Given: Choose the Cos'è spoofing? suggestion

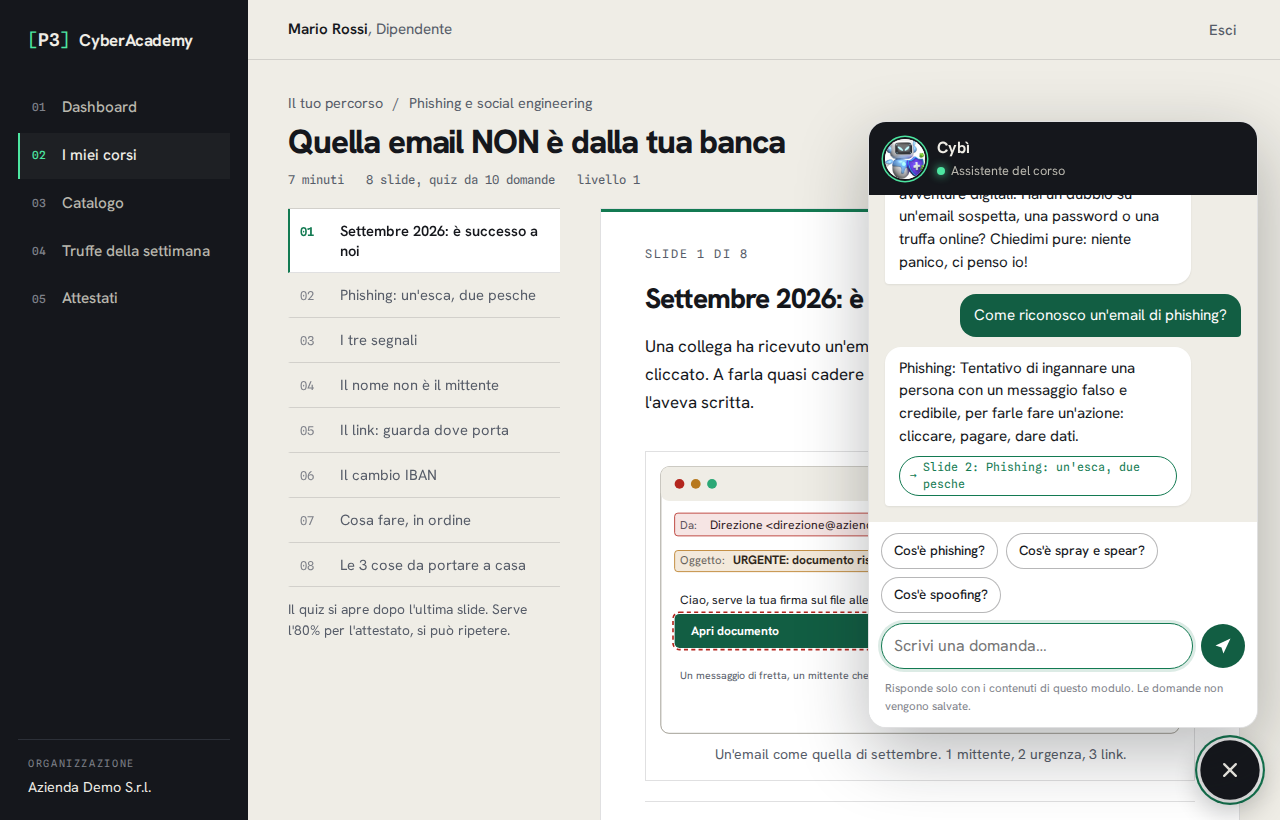Looking at the screenshot, I should pyautogui.click(x=941, y=595).
